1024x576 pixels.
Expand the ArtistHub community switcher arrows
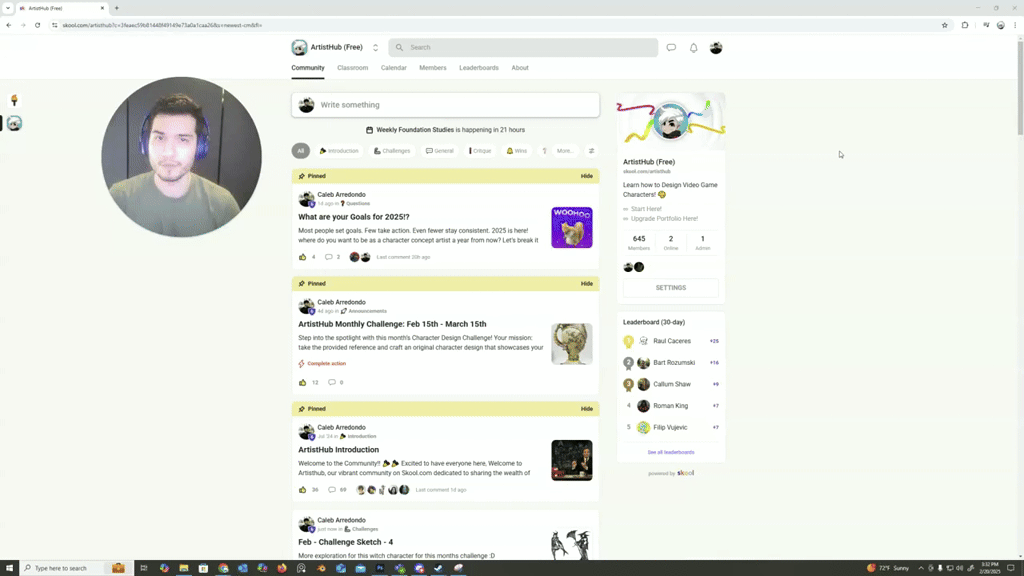coord(376,48)
